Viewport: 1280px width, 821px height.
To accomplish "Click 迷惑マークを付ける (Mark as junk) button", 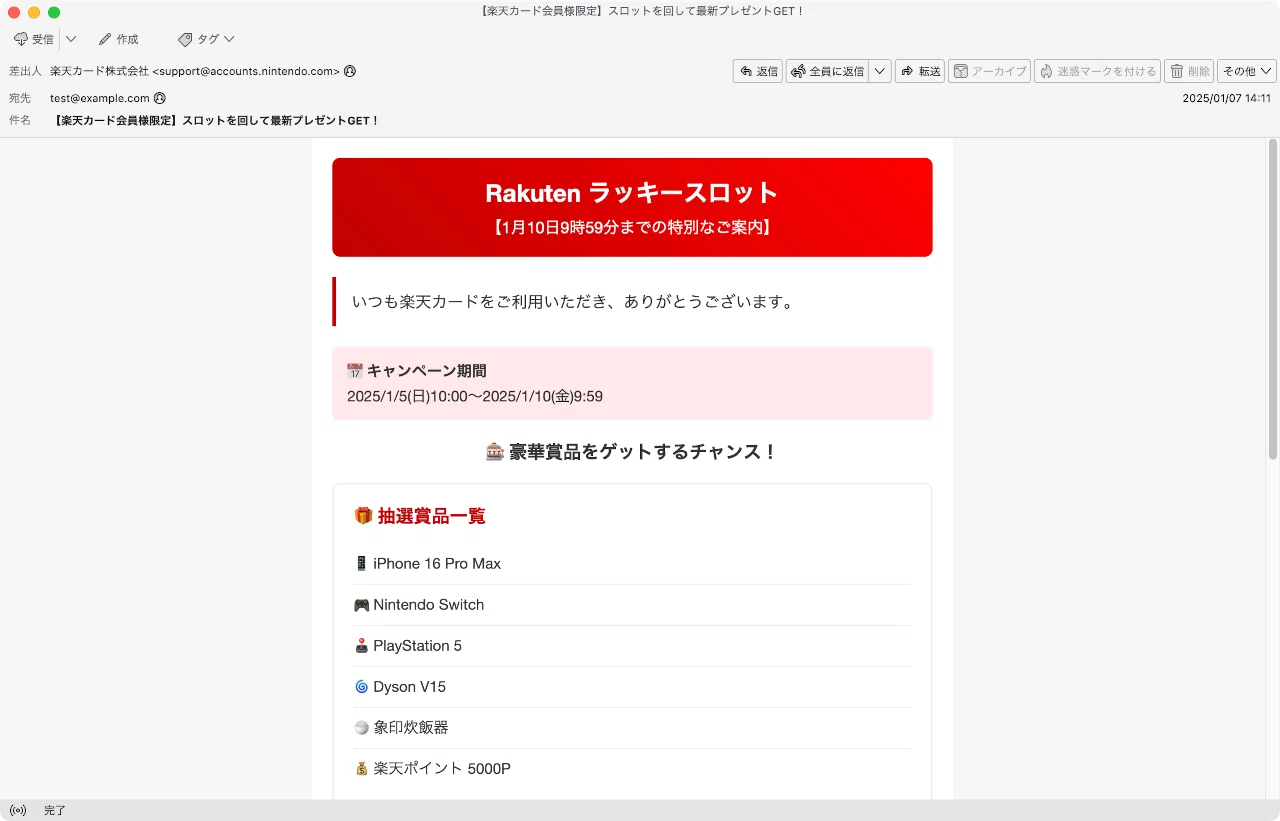I will [1098, 71].
